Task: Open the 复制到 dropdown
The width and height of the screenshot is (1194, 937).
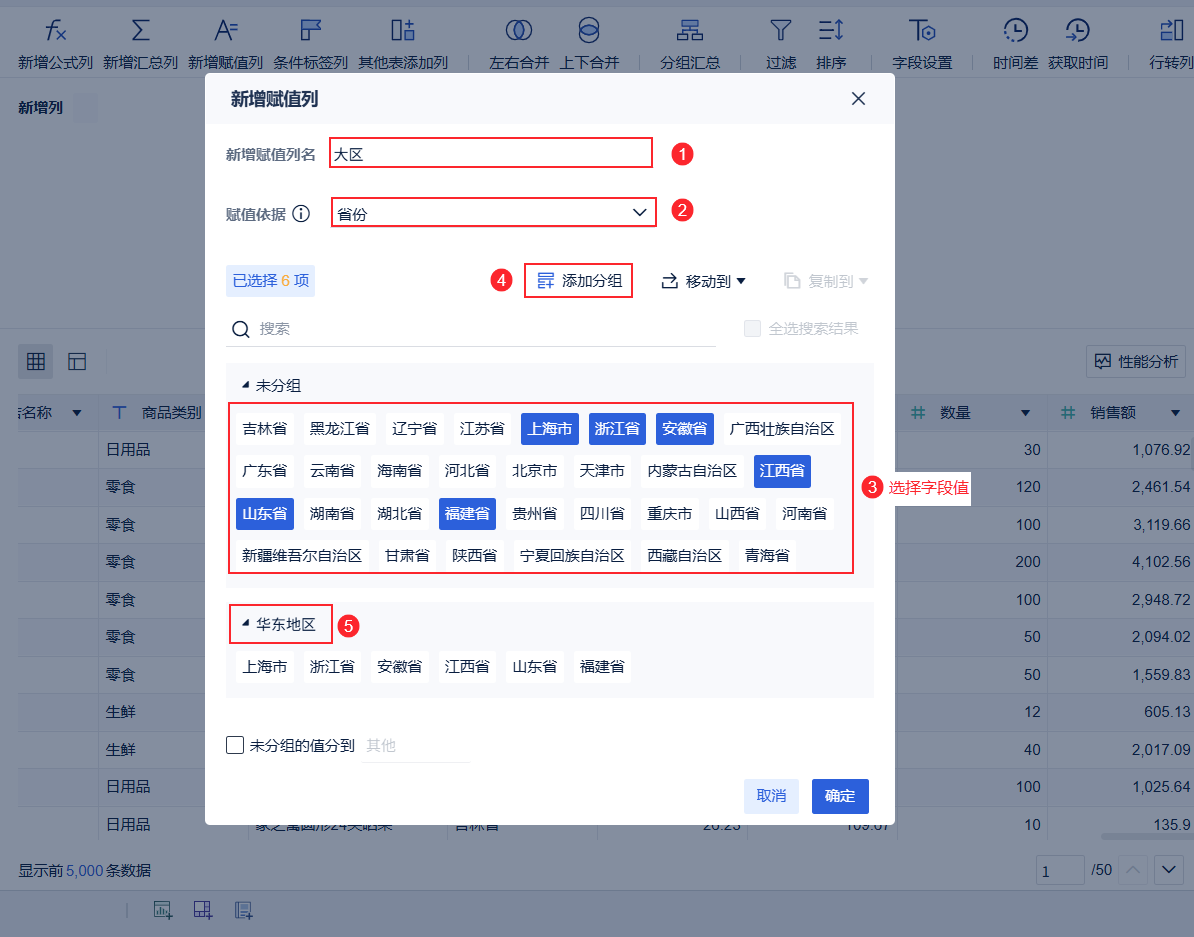Action: pos(826,281)
